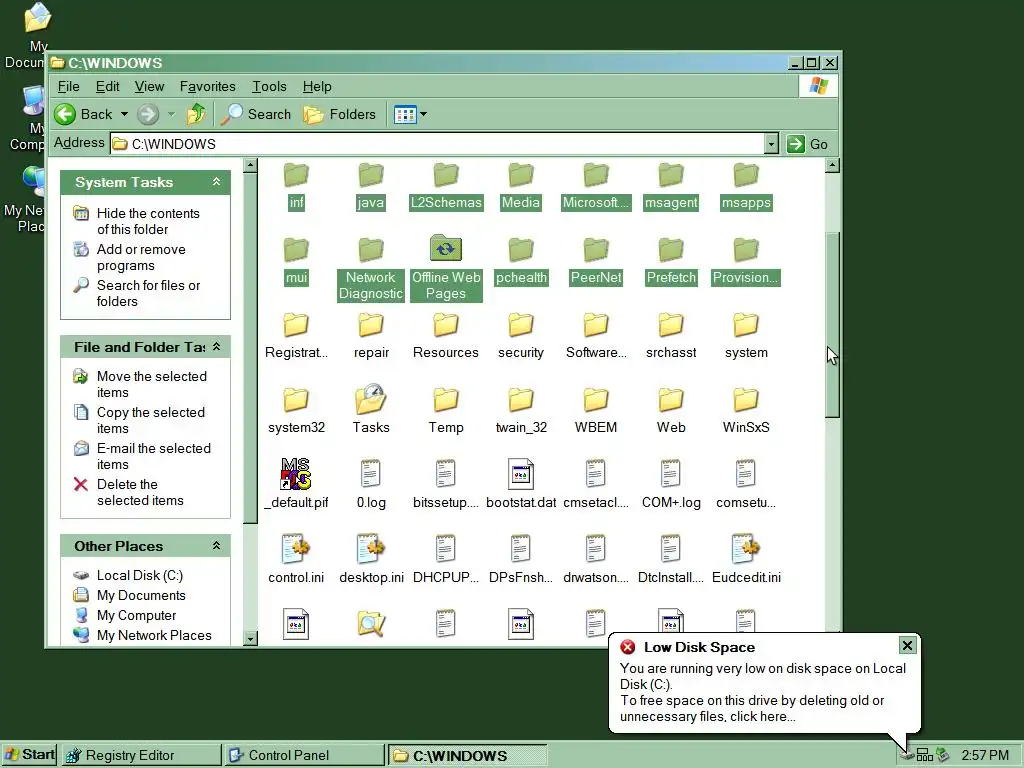Click the file list vertical scrollbar thumb
Viewport: 1024px width, 768px height.
[x=832, y=325]
